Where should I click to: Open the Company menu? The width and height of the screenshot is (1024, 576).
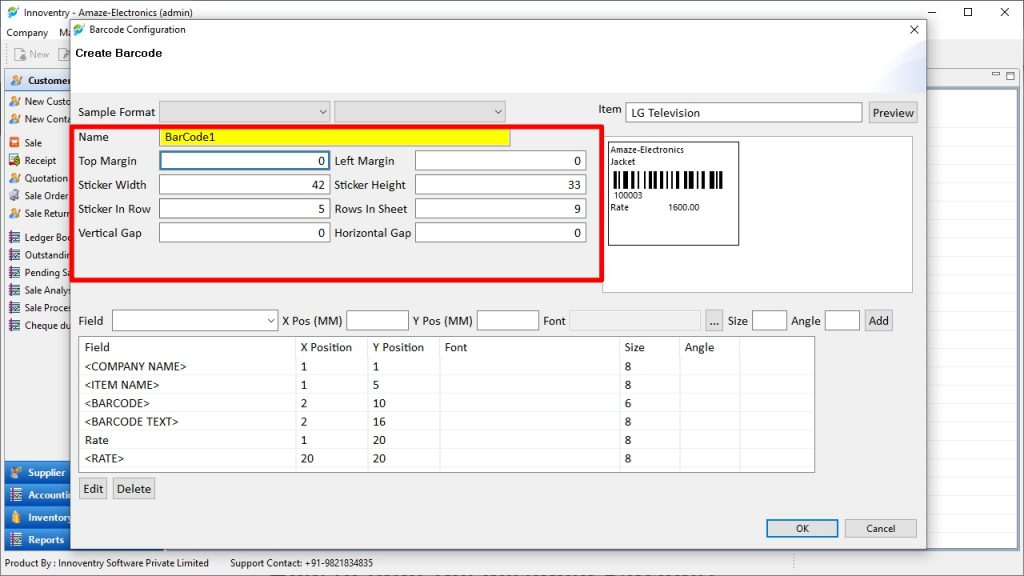tap(27, 33)
